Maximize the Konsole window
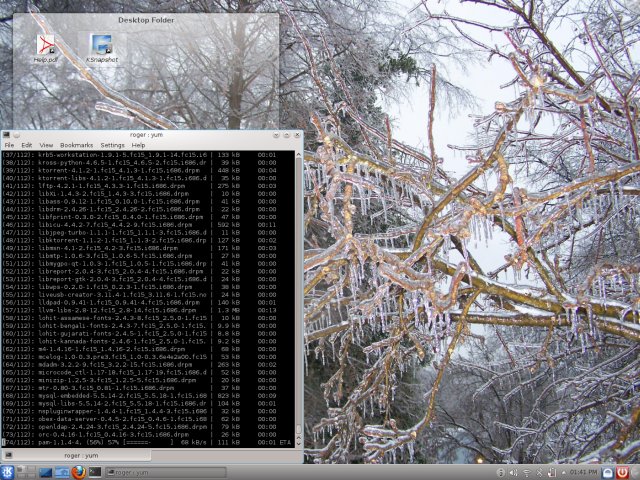The width and height of the screenshot is (640, 480). pos(287,135)
